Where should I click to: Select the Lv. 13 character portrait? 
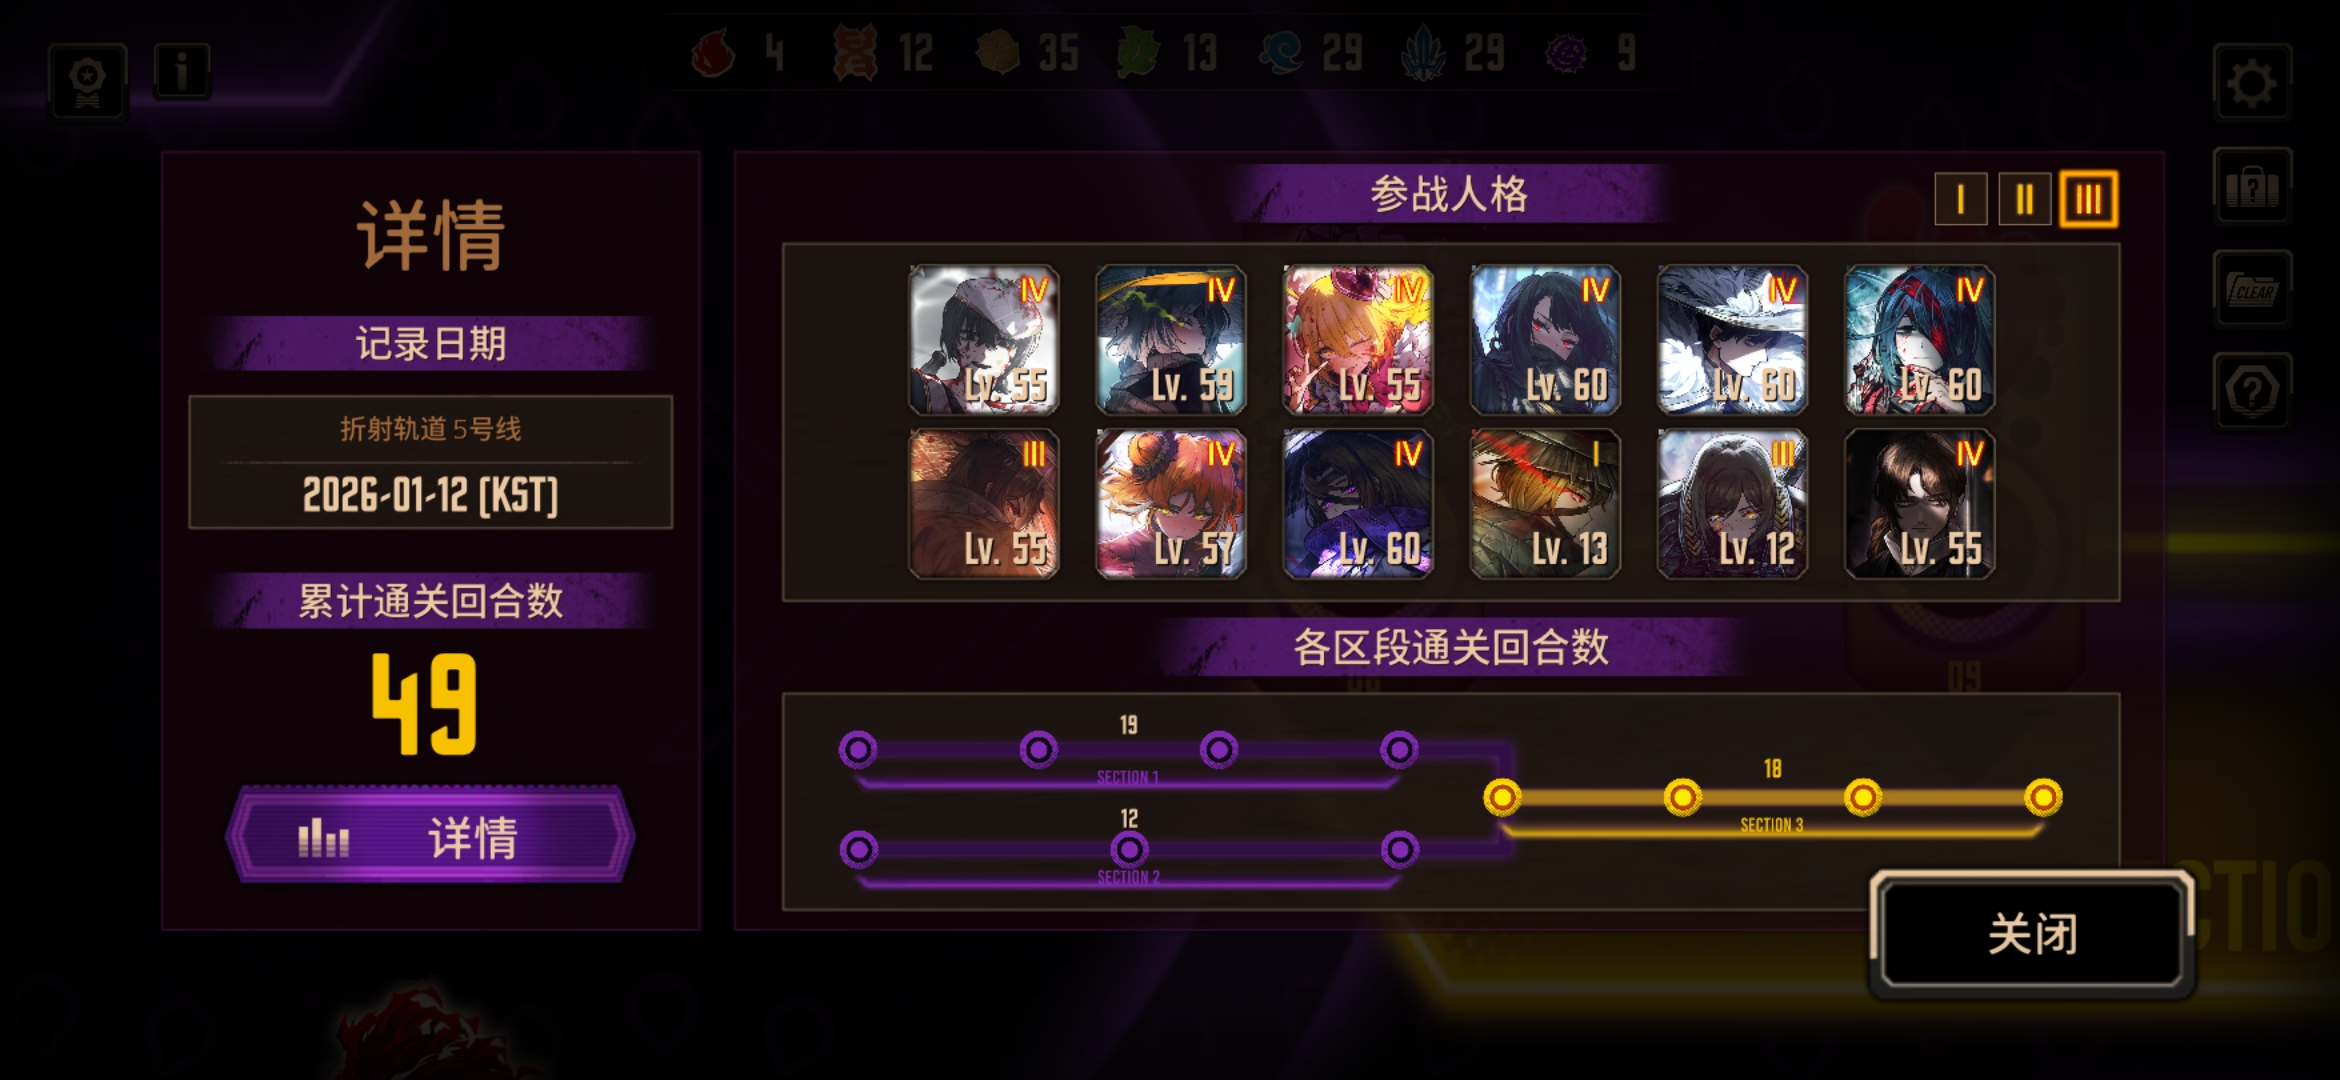(x=1545, y=504)
